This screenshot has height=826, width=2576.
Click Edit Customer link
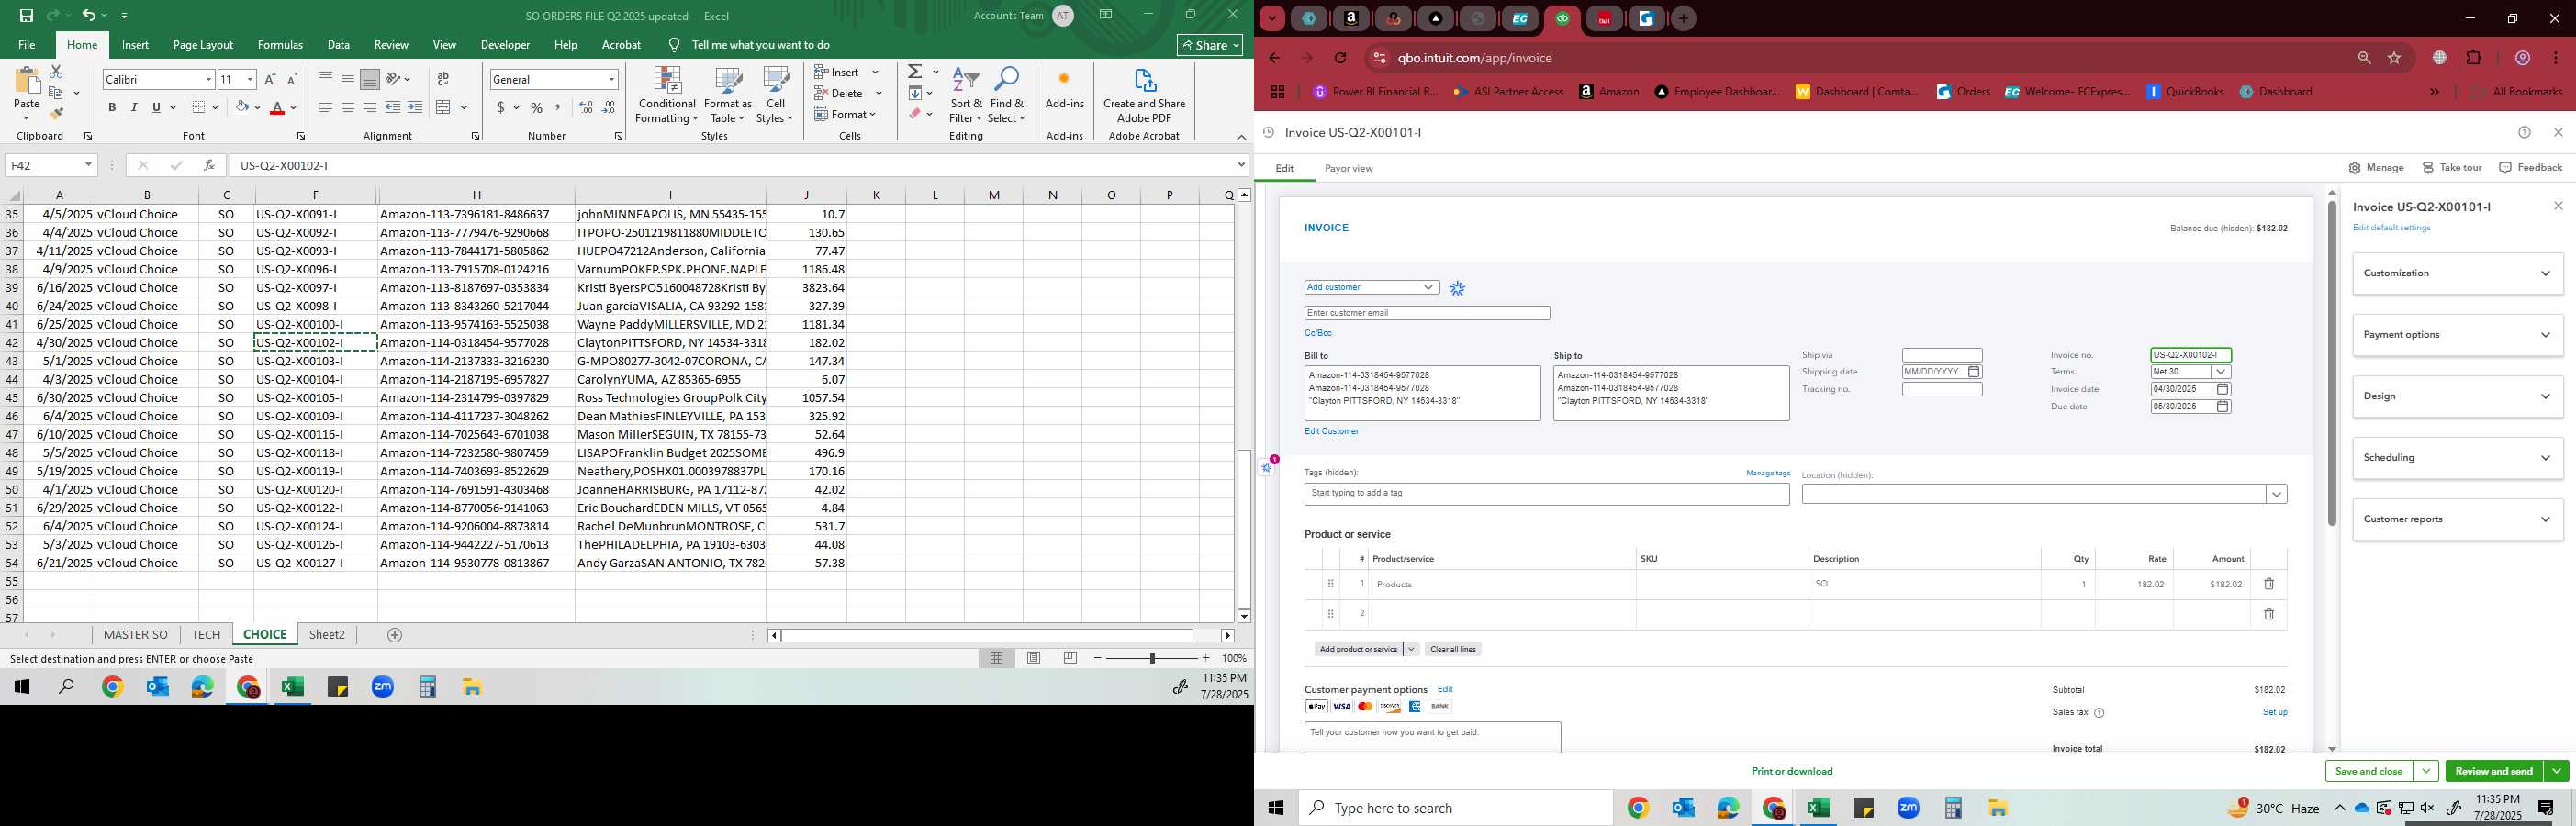pos(1331,431)
